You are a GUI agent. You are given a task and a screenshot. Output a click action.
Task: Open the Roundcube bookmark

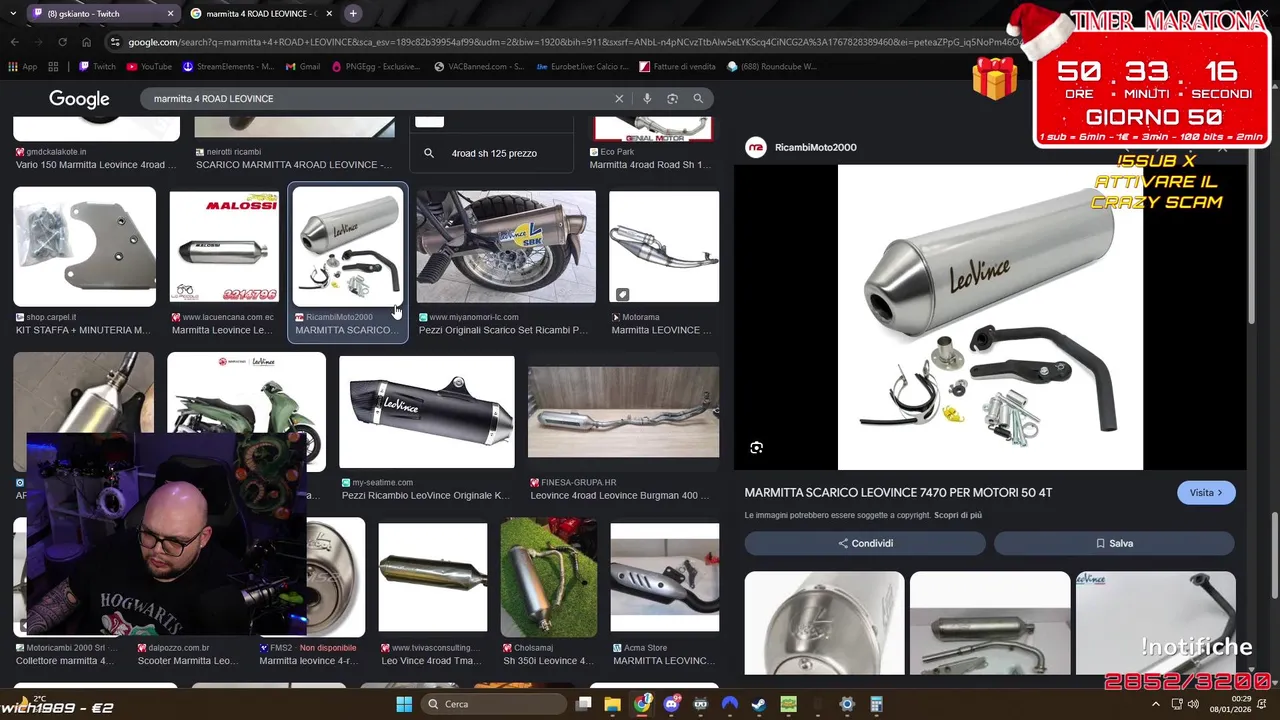click(x=772, y=67)
